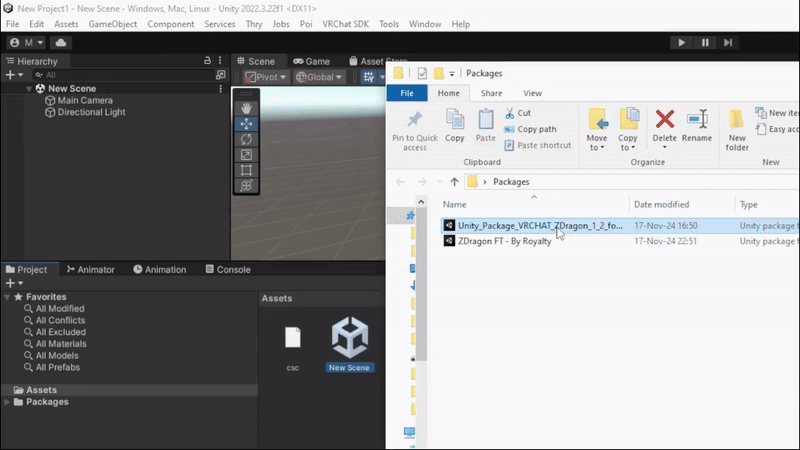Screen dimensions: 800x450
Task: Click the Unity Pause button
Action: (x=705, y=42)
